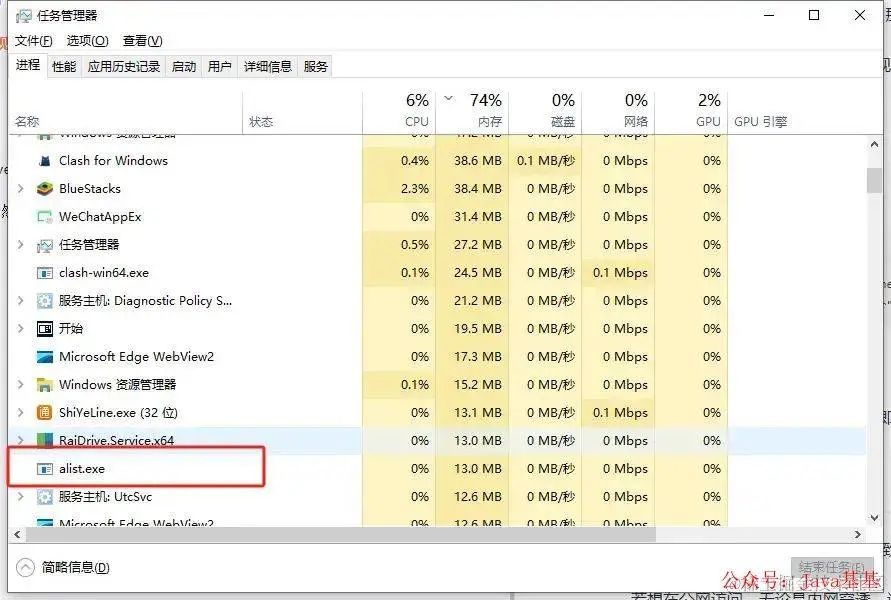The width and height of the screenshot is (891, 600).
Task: Click the Windows 资源管理器 15.2 MB folder icon
Action: (44, 385)
